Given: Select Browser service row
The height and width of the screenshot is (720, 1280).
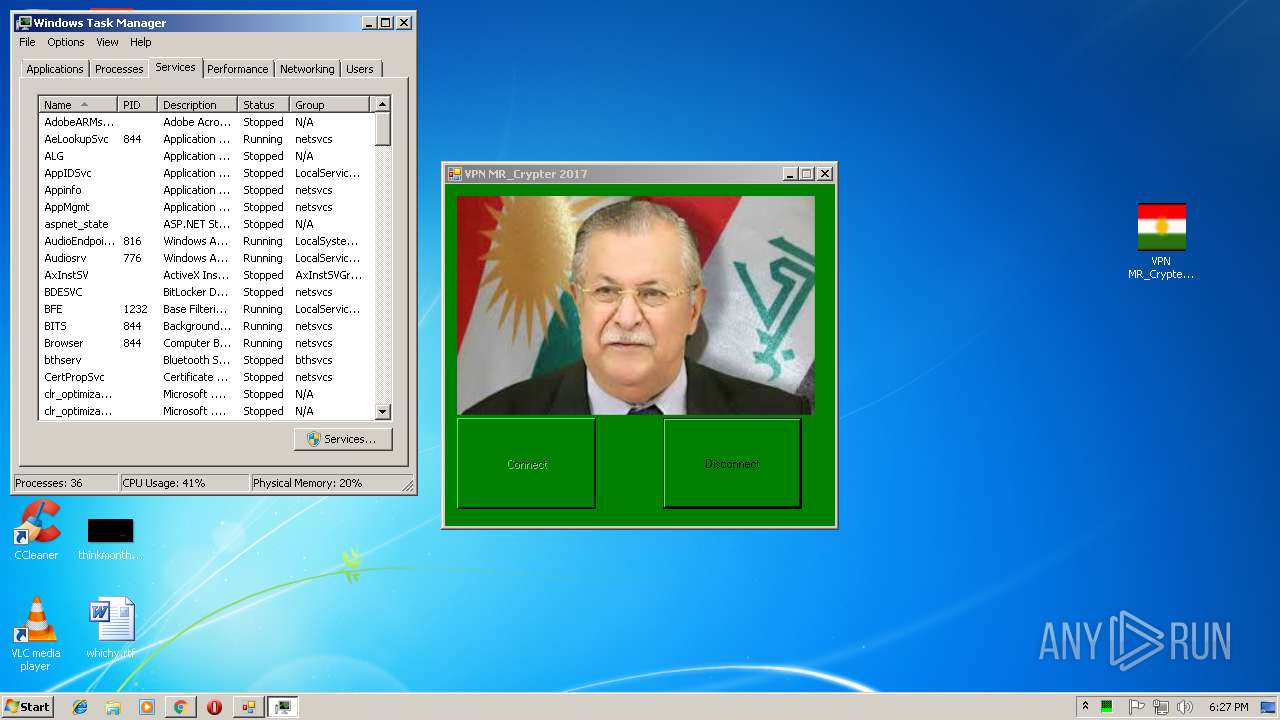Looking at the screenshot, I should [206, 343].
